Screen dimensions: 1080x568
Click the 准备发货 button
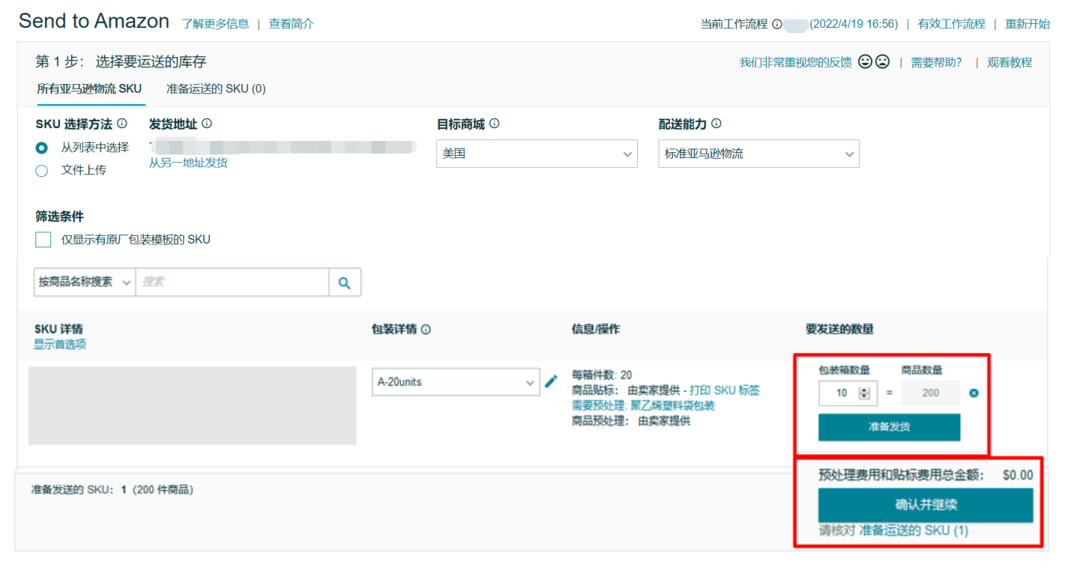pos(889,427)
